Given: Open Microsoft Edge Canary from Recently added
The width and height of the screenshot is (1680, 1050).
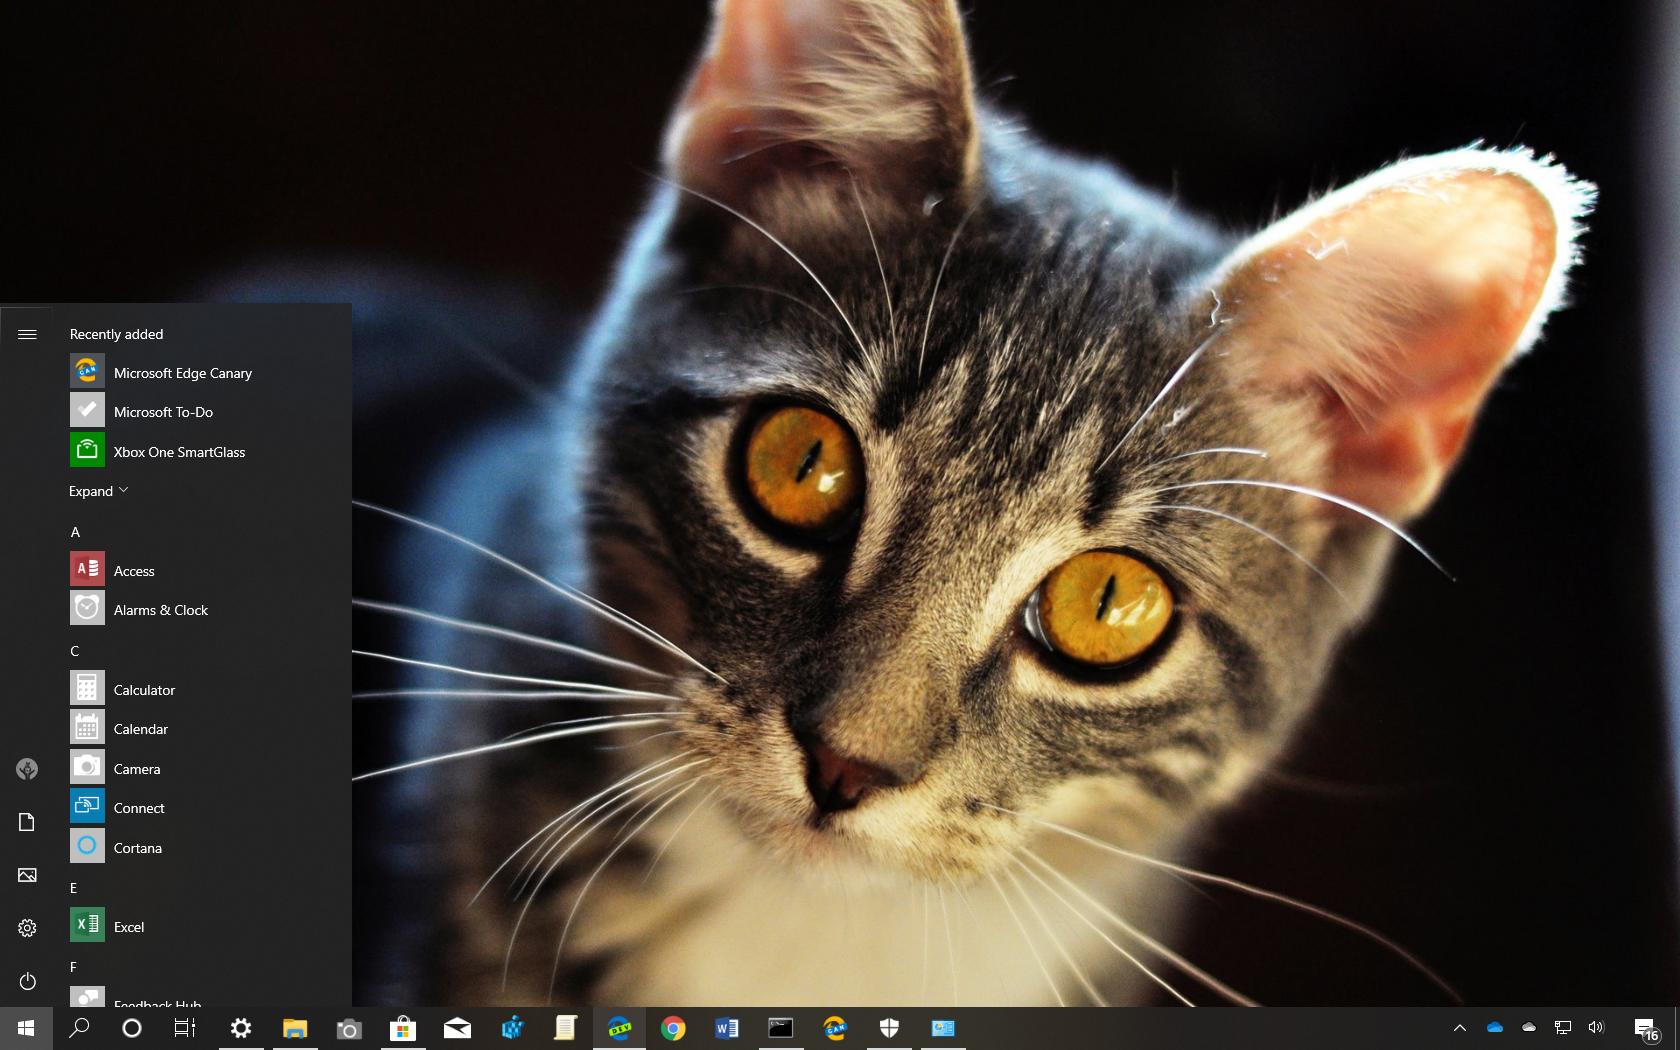Looking at the screenshot, I should [x=182, y=372].
